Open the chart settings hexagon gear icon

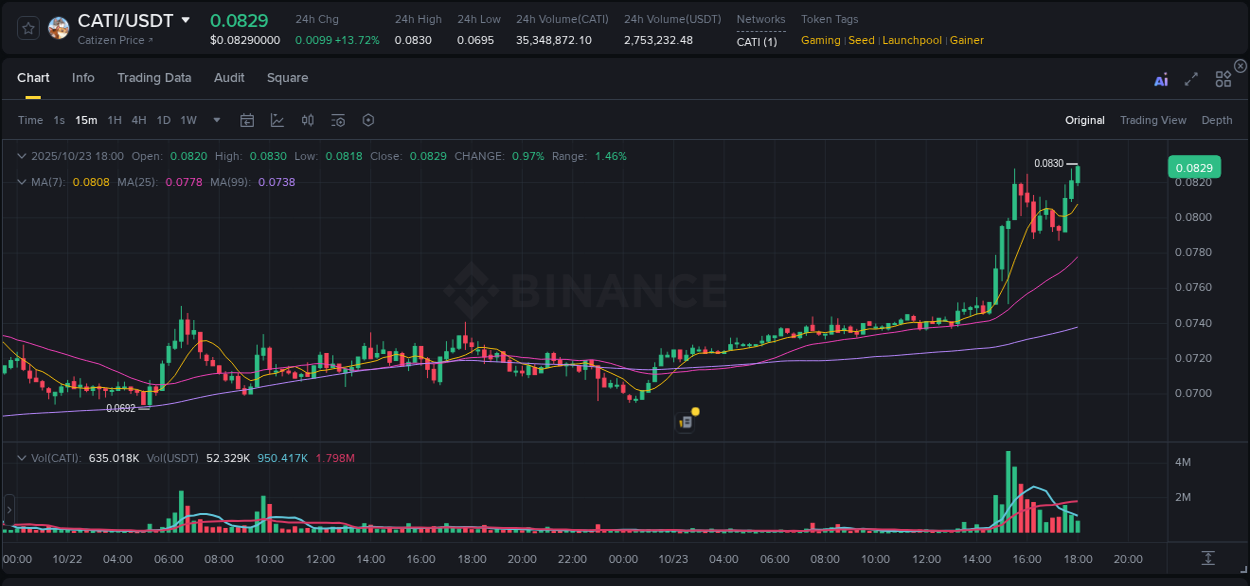coord(368,120)
